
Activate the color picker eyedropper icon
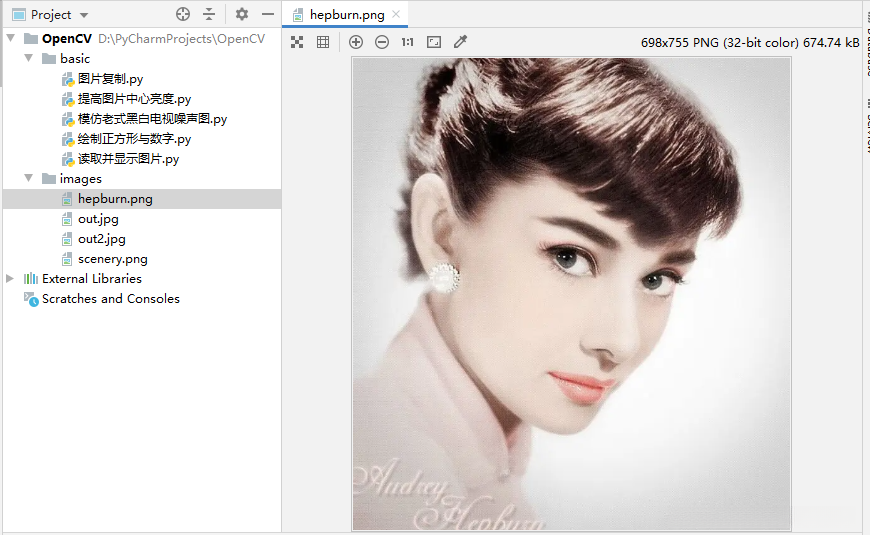pos(461,42)
